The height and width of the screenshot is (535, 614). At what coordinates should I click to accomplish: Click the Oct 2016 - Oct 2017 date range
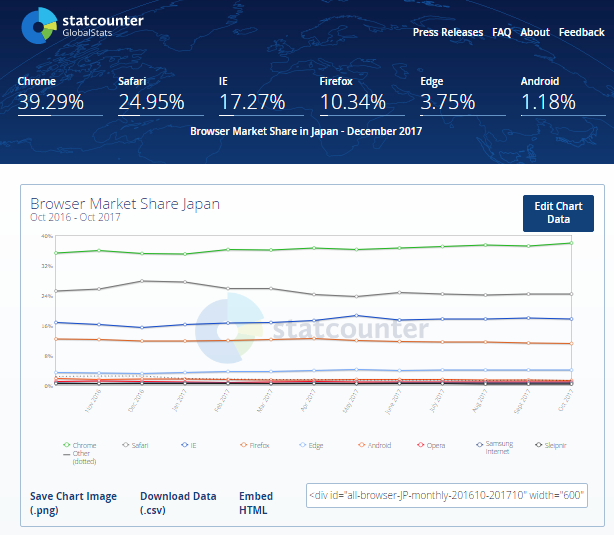pos(75,217)
